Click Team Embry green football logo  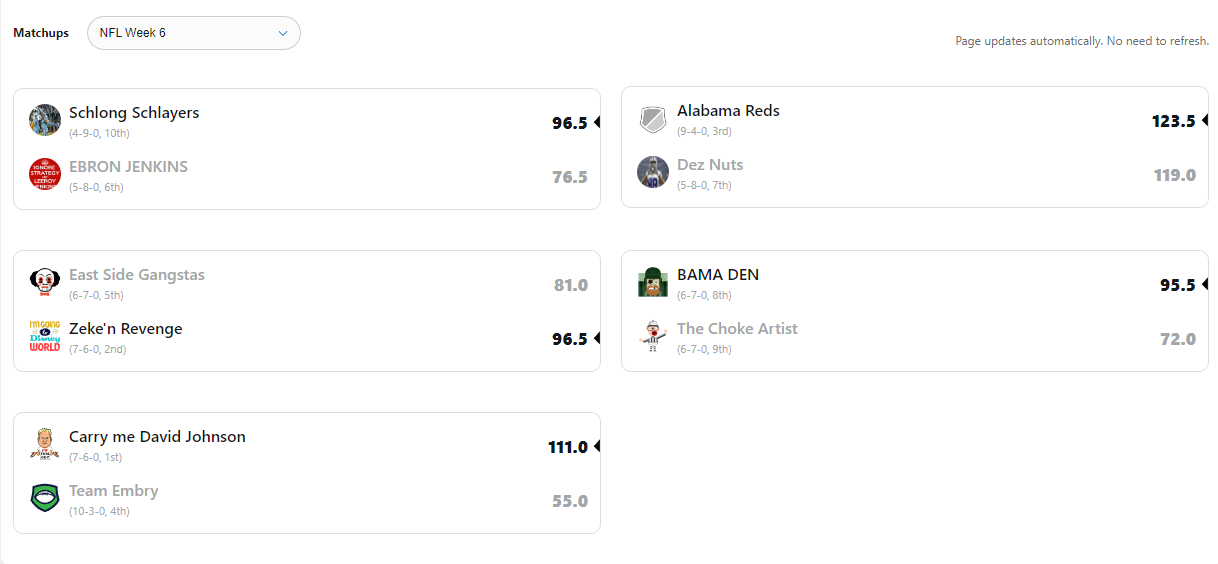(x=45, y=498)
